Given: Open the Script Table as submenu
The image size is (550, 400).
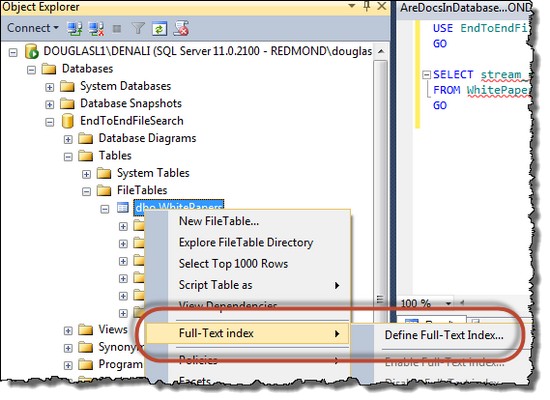Looking at the screenshot, I should click(x=247, y=285).
